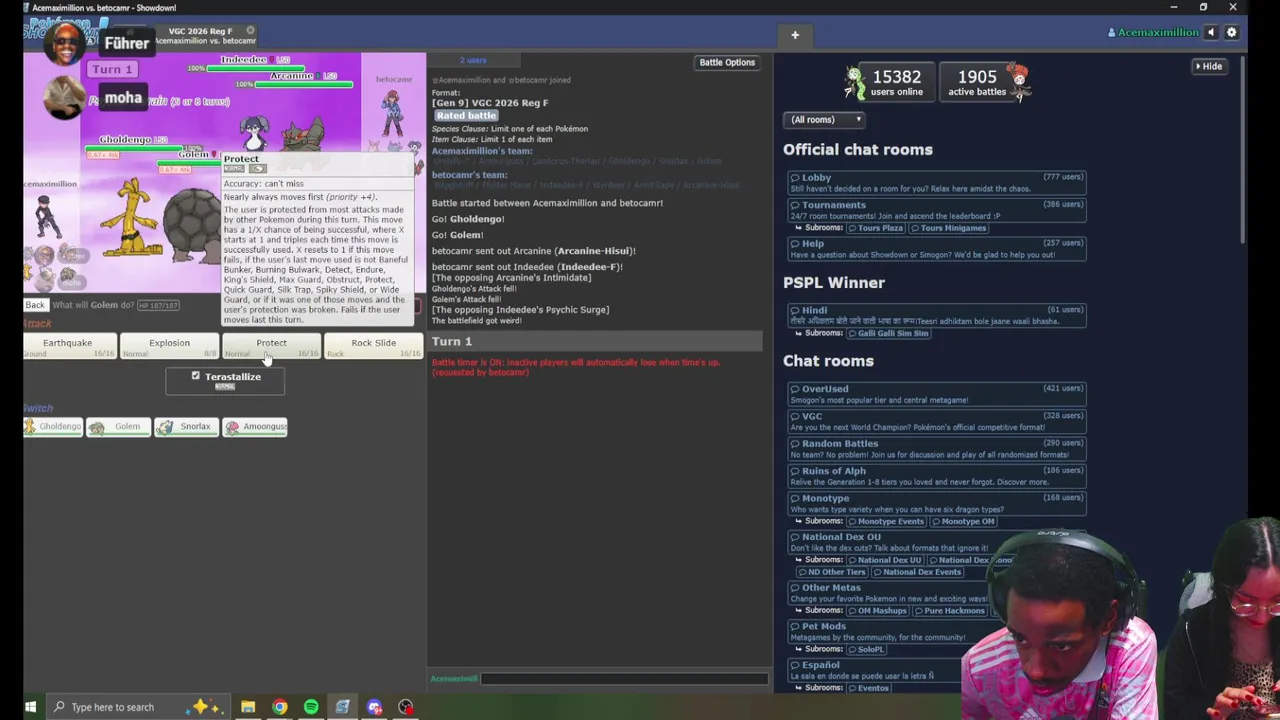Choose the Rock Slide move
Image resolution: width=1280 pixels, height=720 pixels.
[x=373, y=346]
